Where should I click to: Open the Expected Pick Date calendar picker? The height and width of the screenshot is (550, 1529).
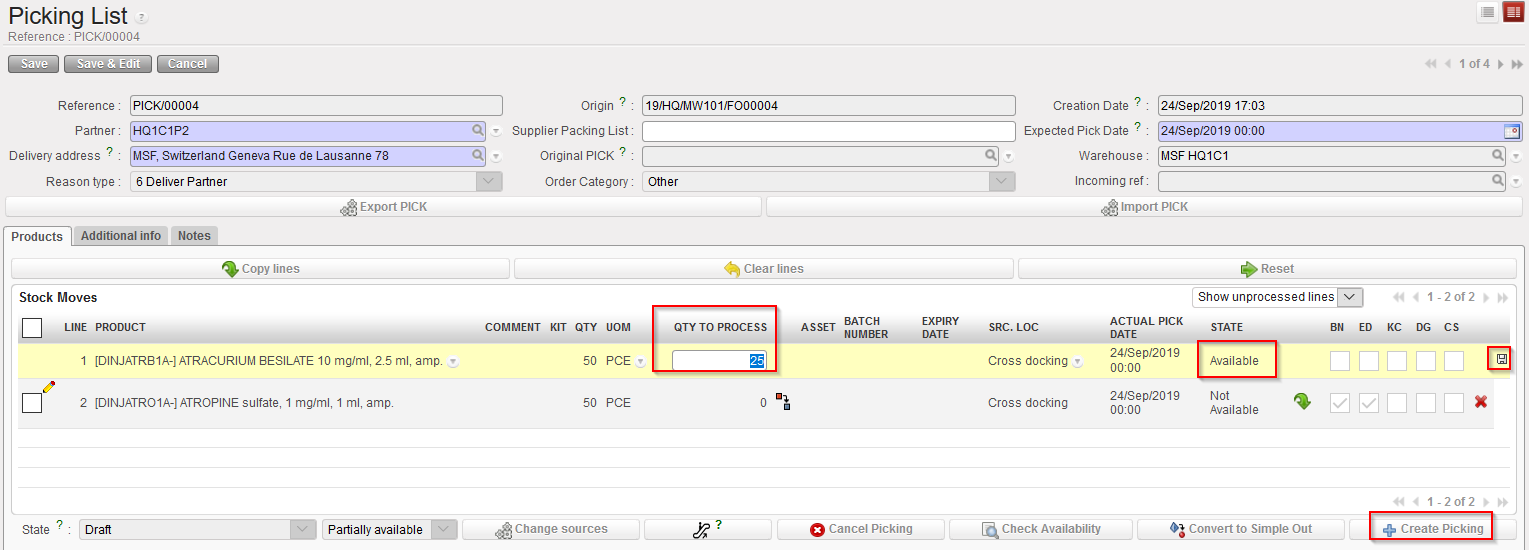tap(1512, 131)
